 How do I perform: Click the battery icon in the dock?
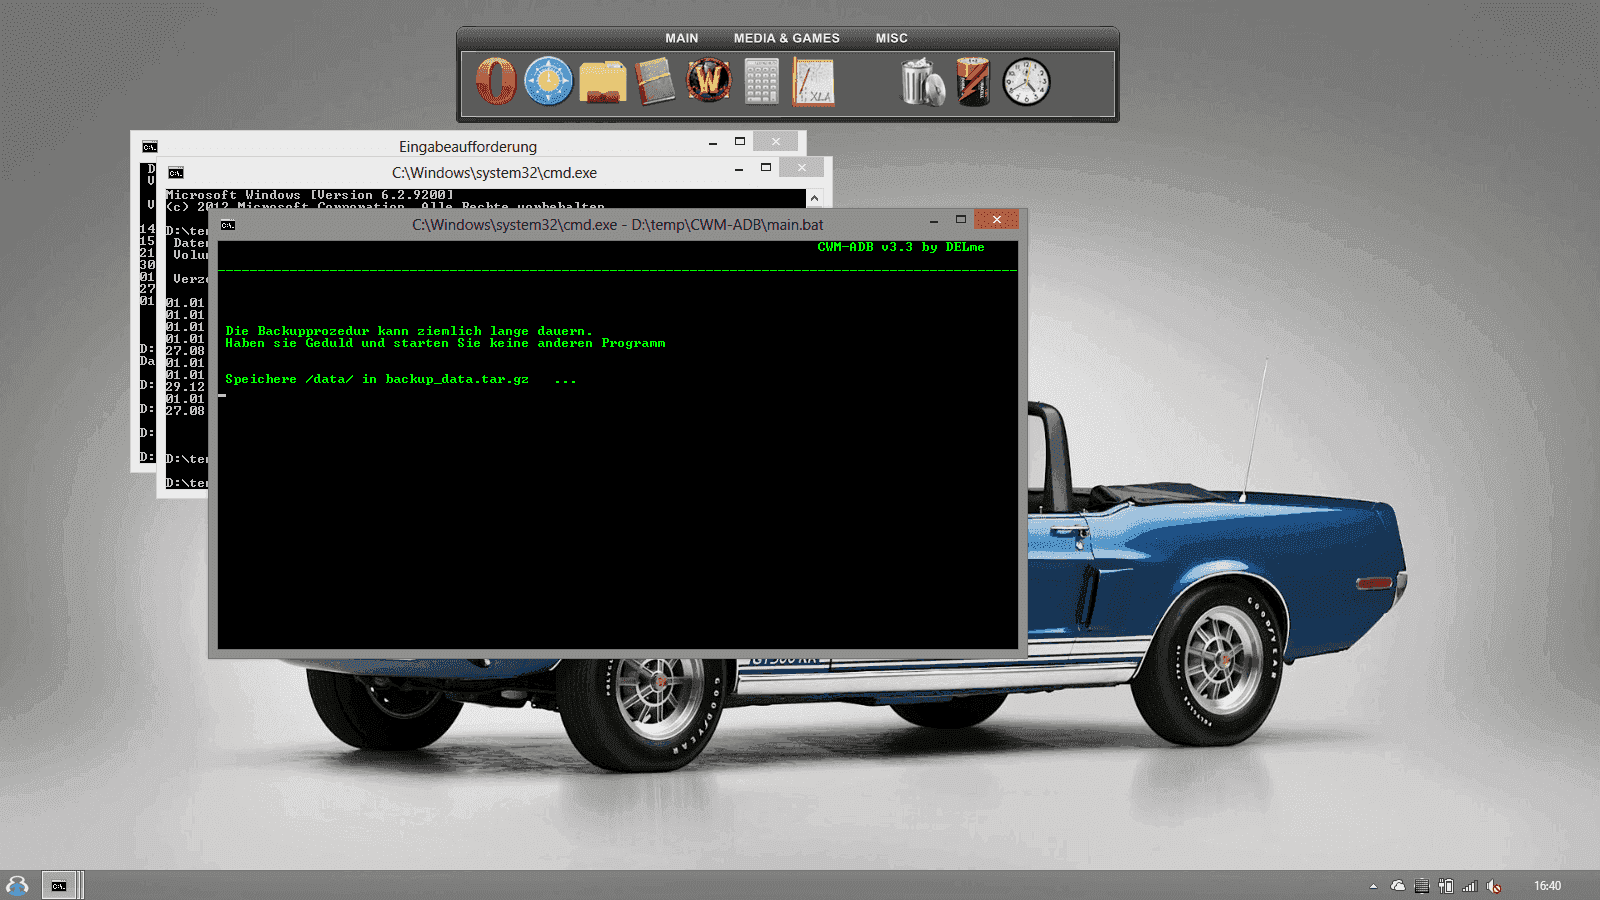pos(973,81)
